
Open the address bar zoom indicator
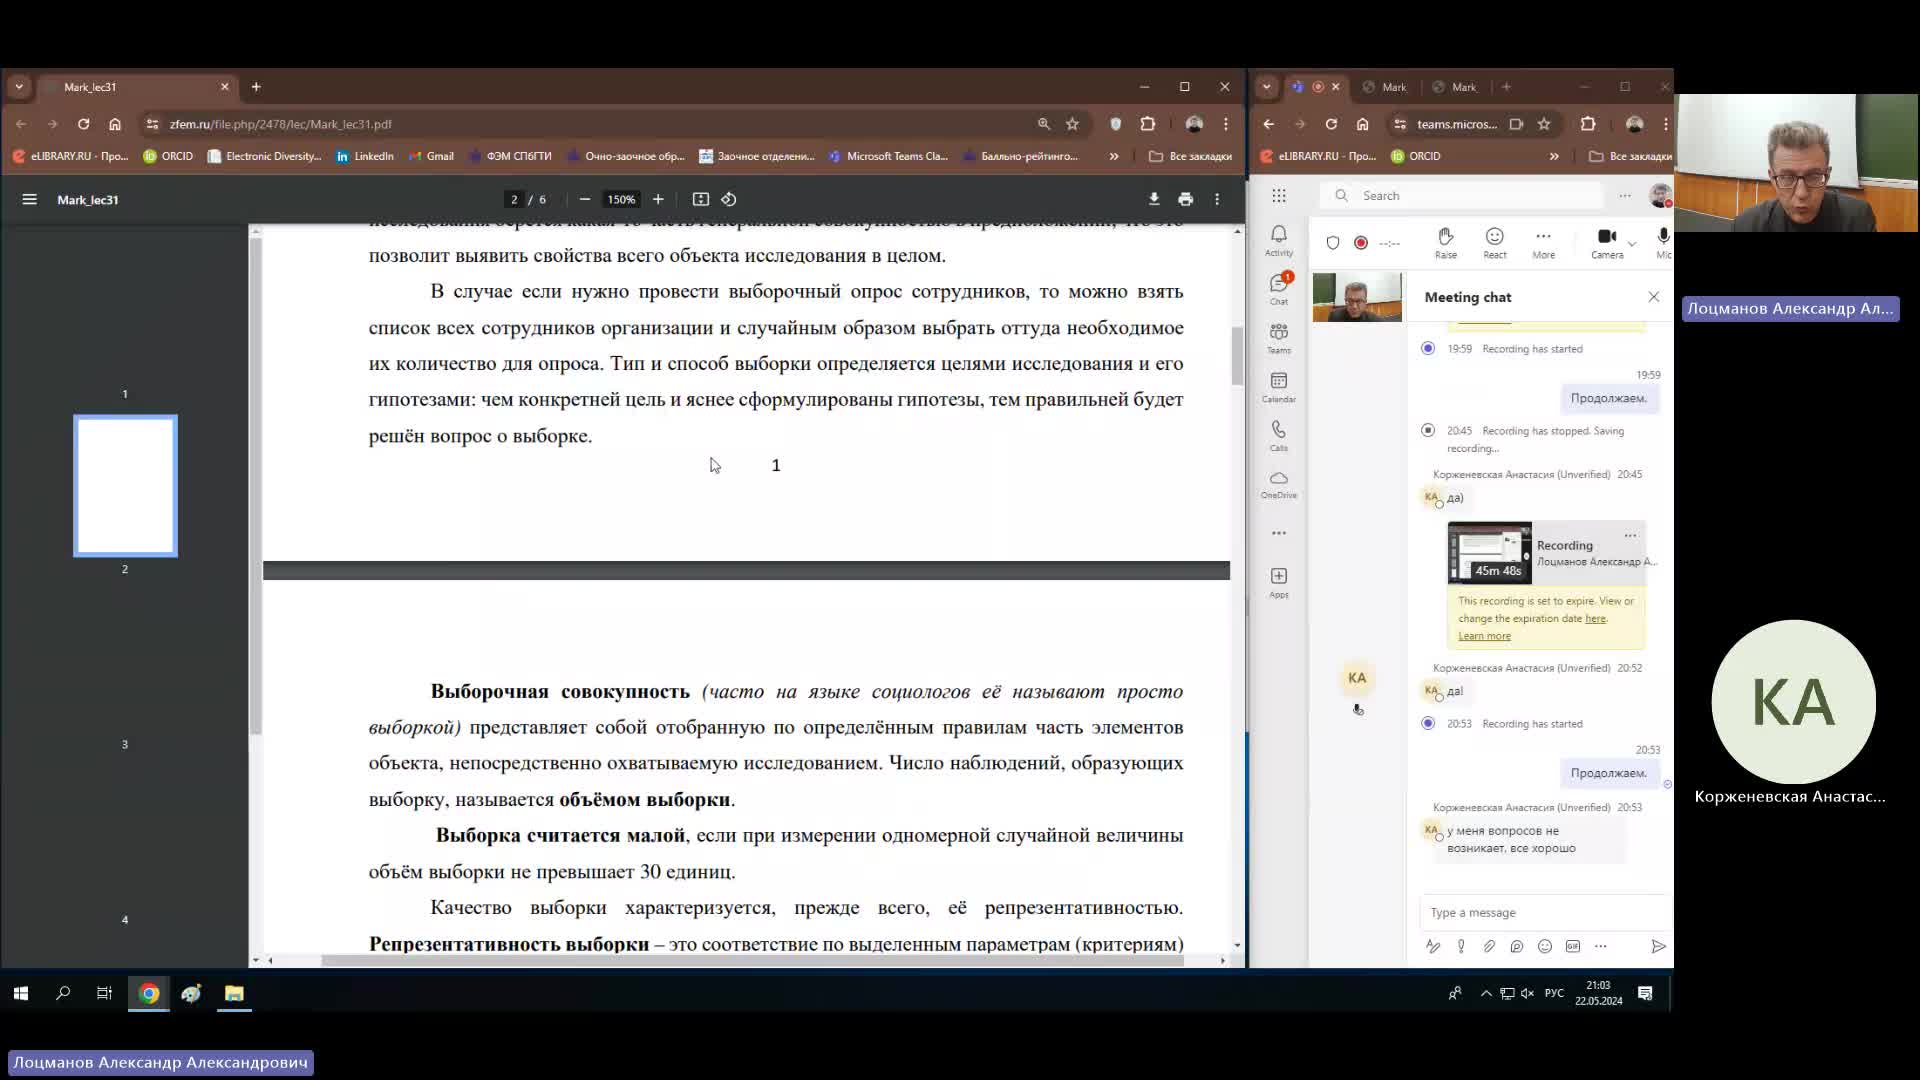click(1044, 124)
